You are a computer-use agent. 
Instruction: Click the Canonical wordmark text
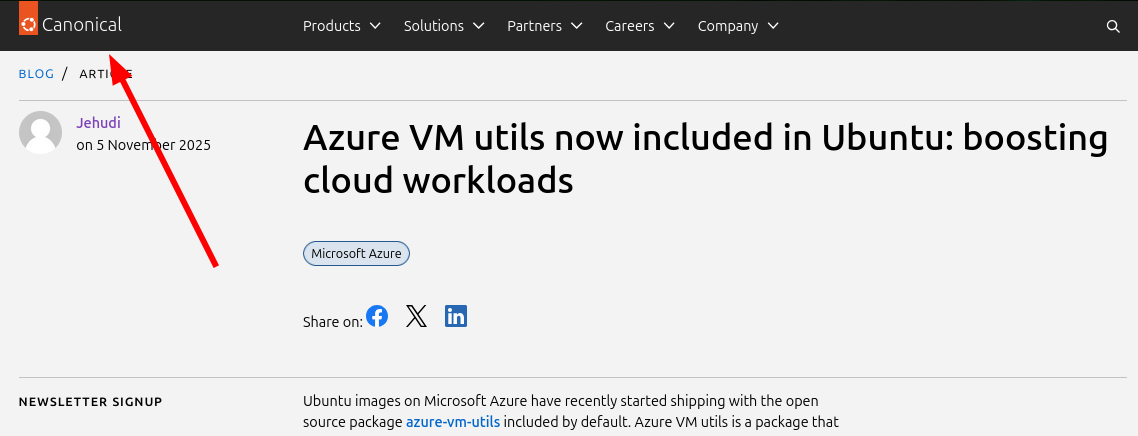82,25
